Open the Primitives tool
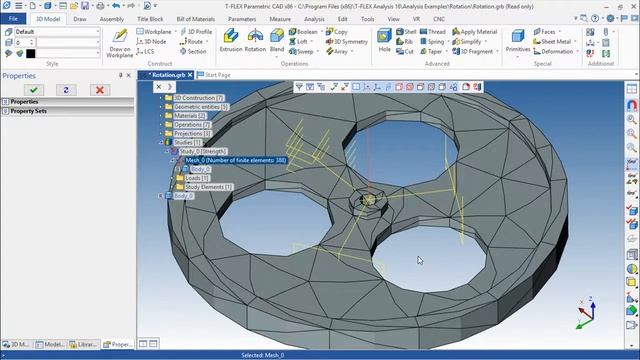This screenshot has height=360, width=640. point(518,40)
